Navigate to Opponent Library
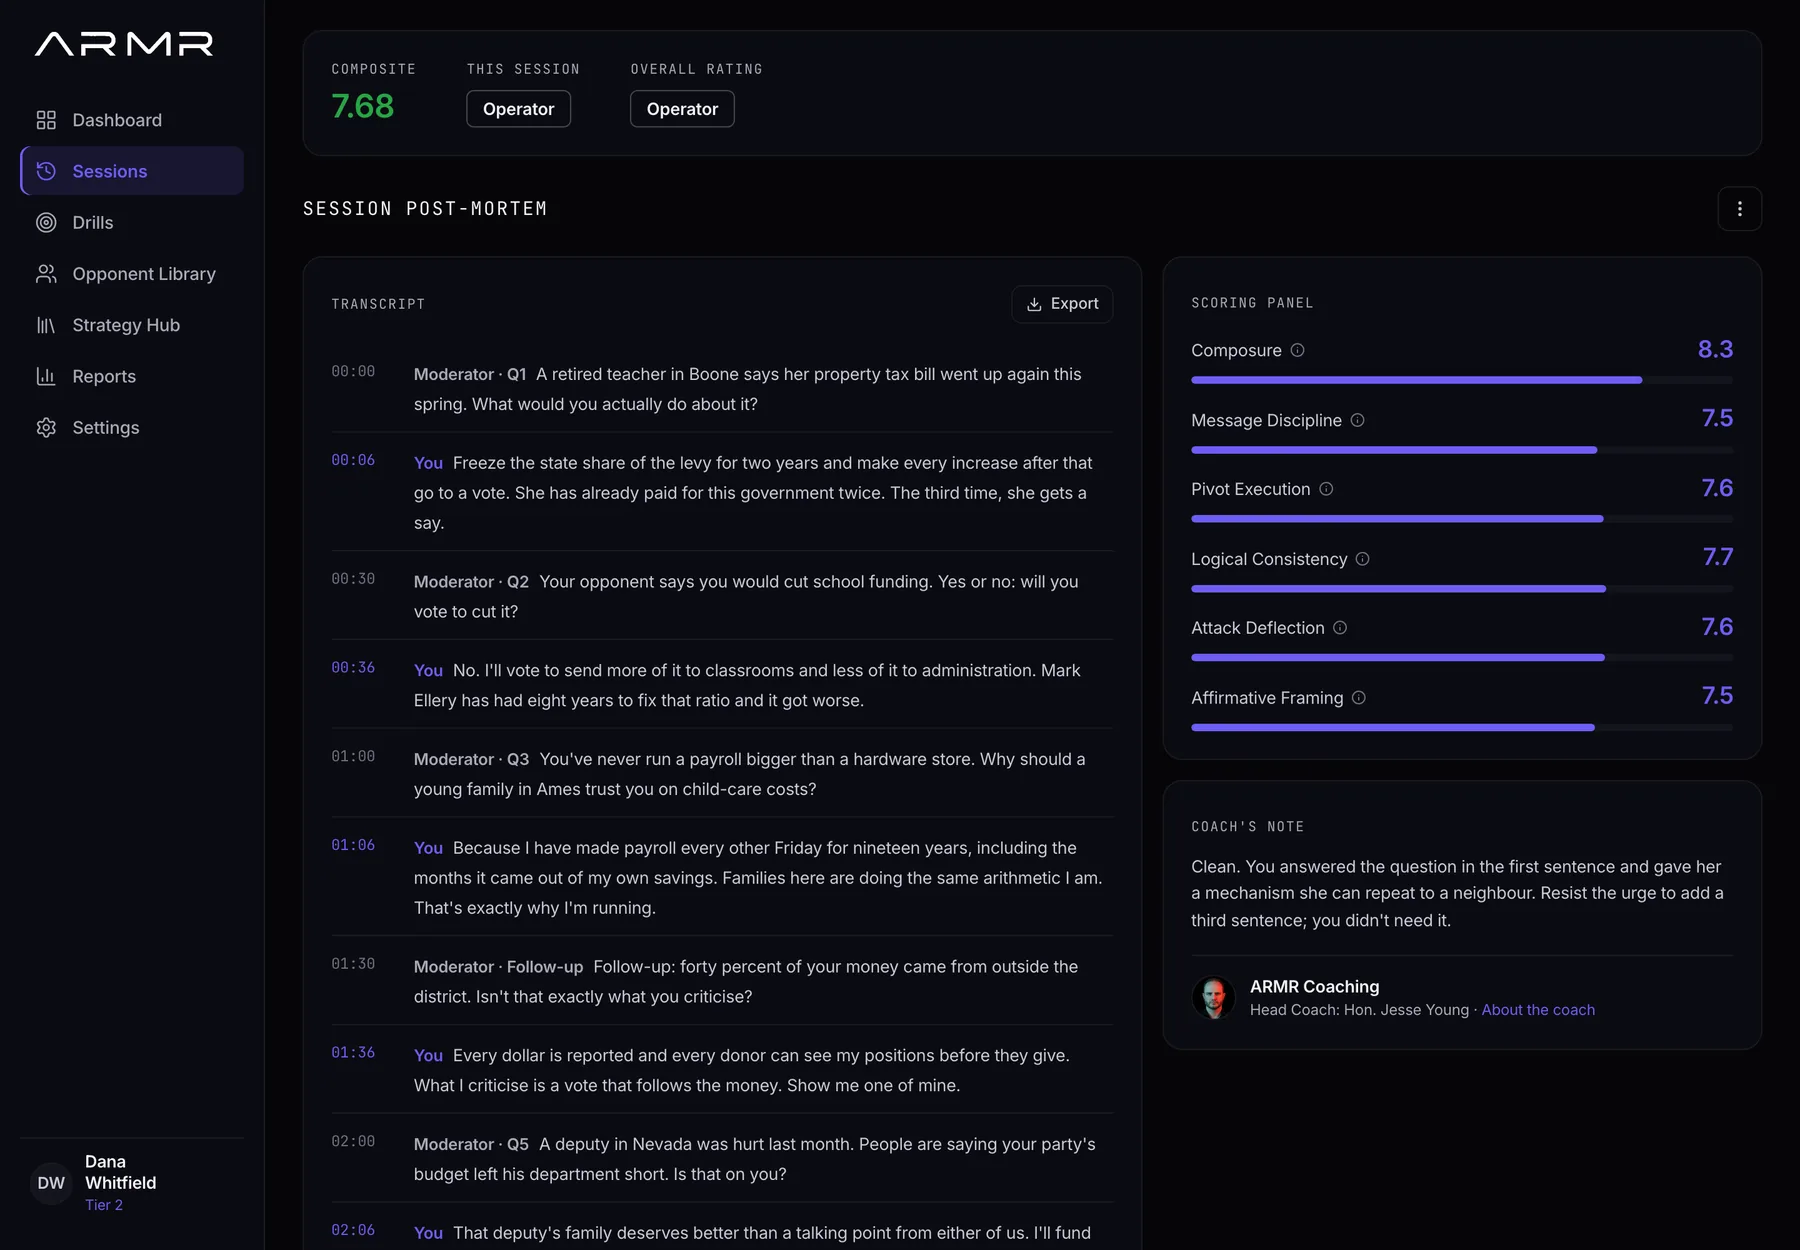 click(x=132, y=274)
